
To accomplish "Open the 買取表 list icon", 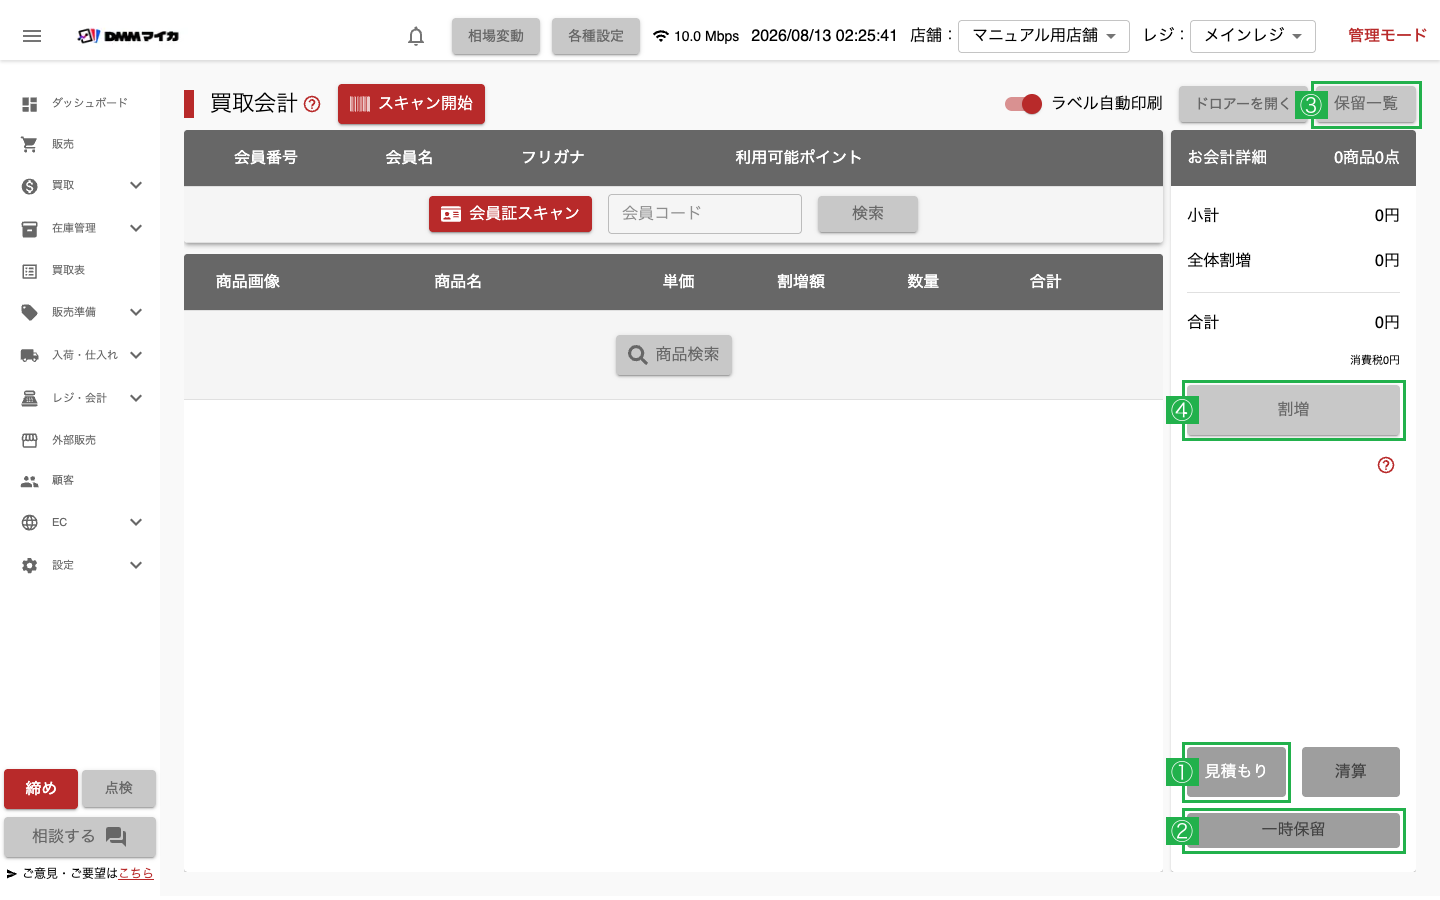I will (x=30, y=271).
